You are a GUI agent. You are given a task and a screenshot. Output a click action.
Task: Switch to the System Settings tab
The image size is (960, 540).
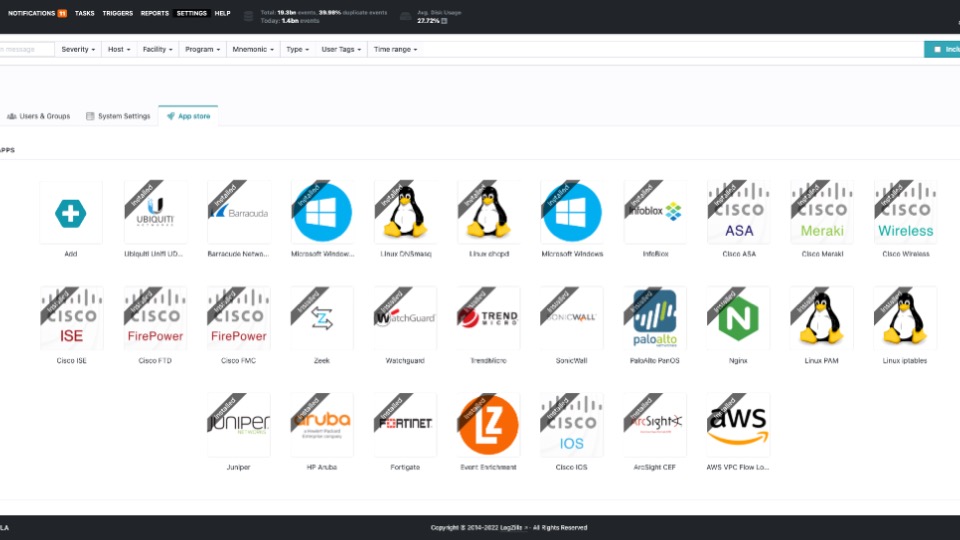pyautogui.click(x=118, y=116)
